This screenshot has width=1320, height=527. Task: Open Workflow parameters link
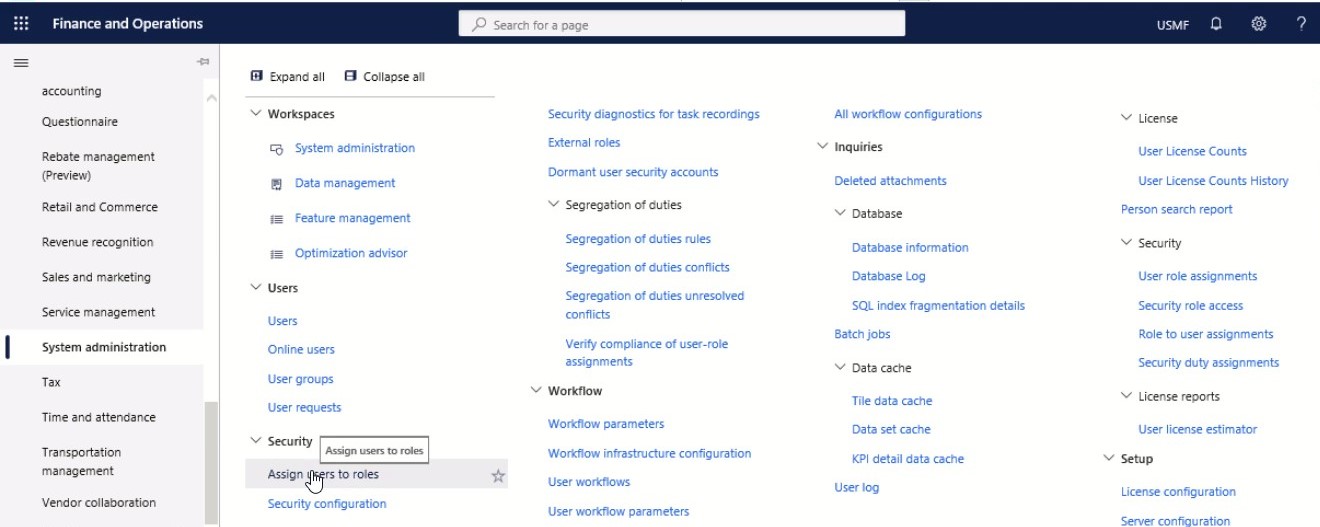606,424
